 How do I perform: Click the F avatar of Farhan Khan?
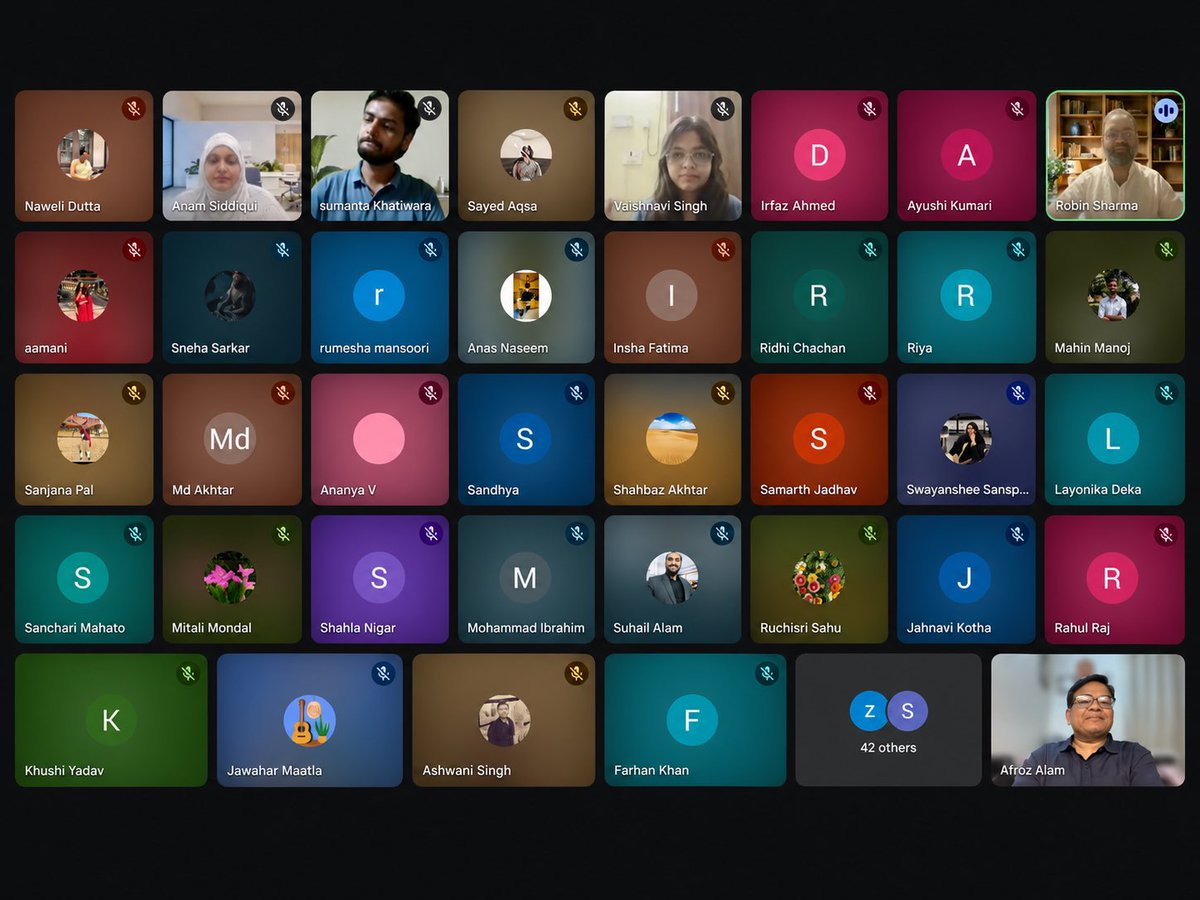692,720
